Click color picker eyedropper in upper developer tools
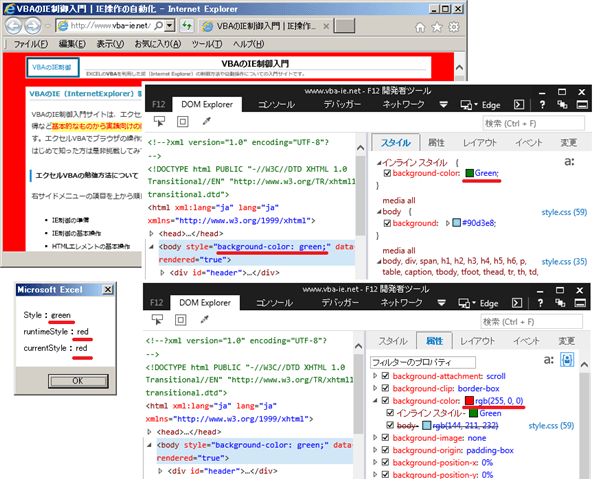This screenshot has width=600, height=479. 207,121
